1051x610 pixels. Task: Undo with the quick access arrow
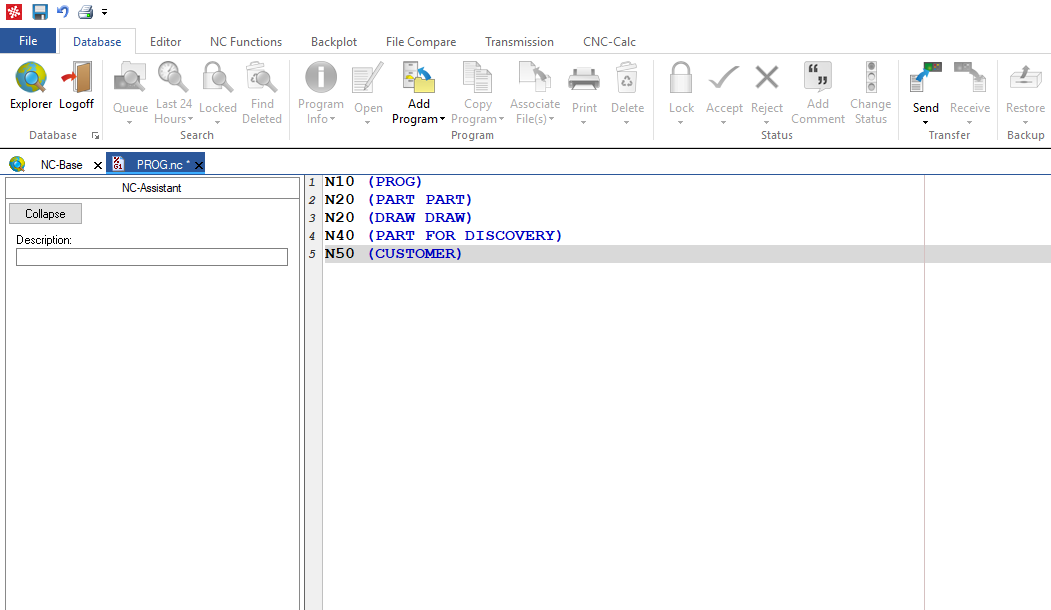click(62, 11)
